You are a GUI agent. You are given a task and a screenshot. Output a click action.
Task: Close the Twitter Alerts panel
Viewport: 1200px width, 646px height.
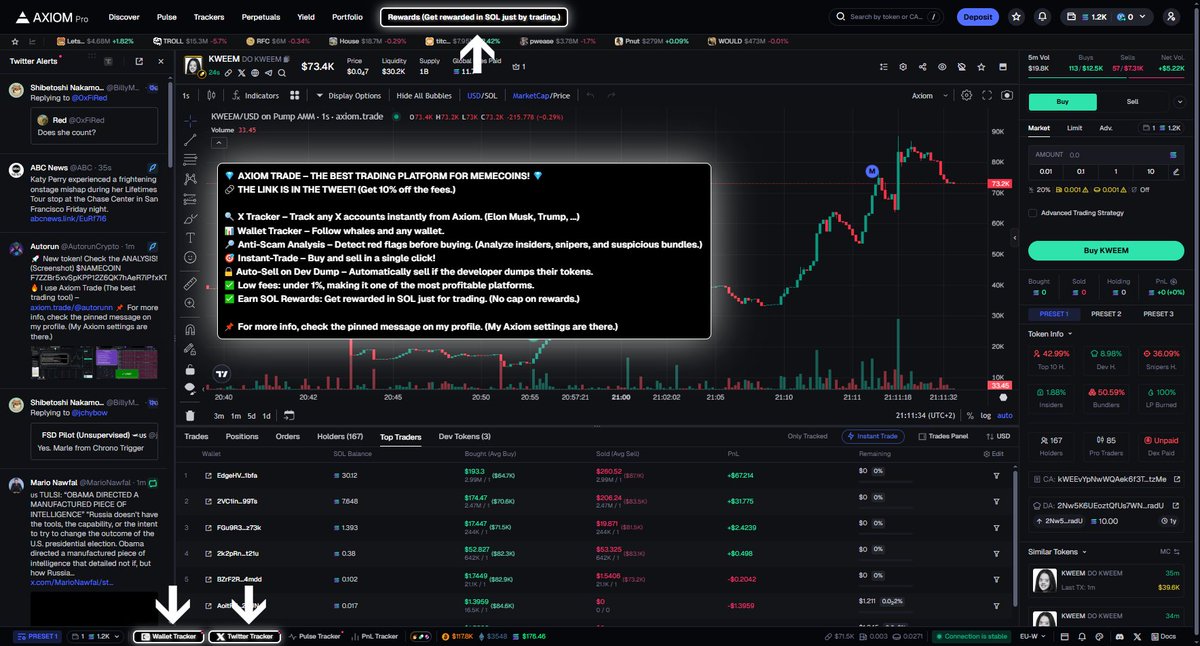[160, 61]
